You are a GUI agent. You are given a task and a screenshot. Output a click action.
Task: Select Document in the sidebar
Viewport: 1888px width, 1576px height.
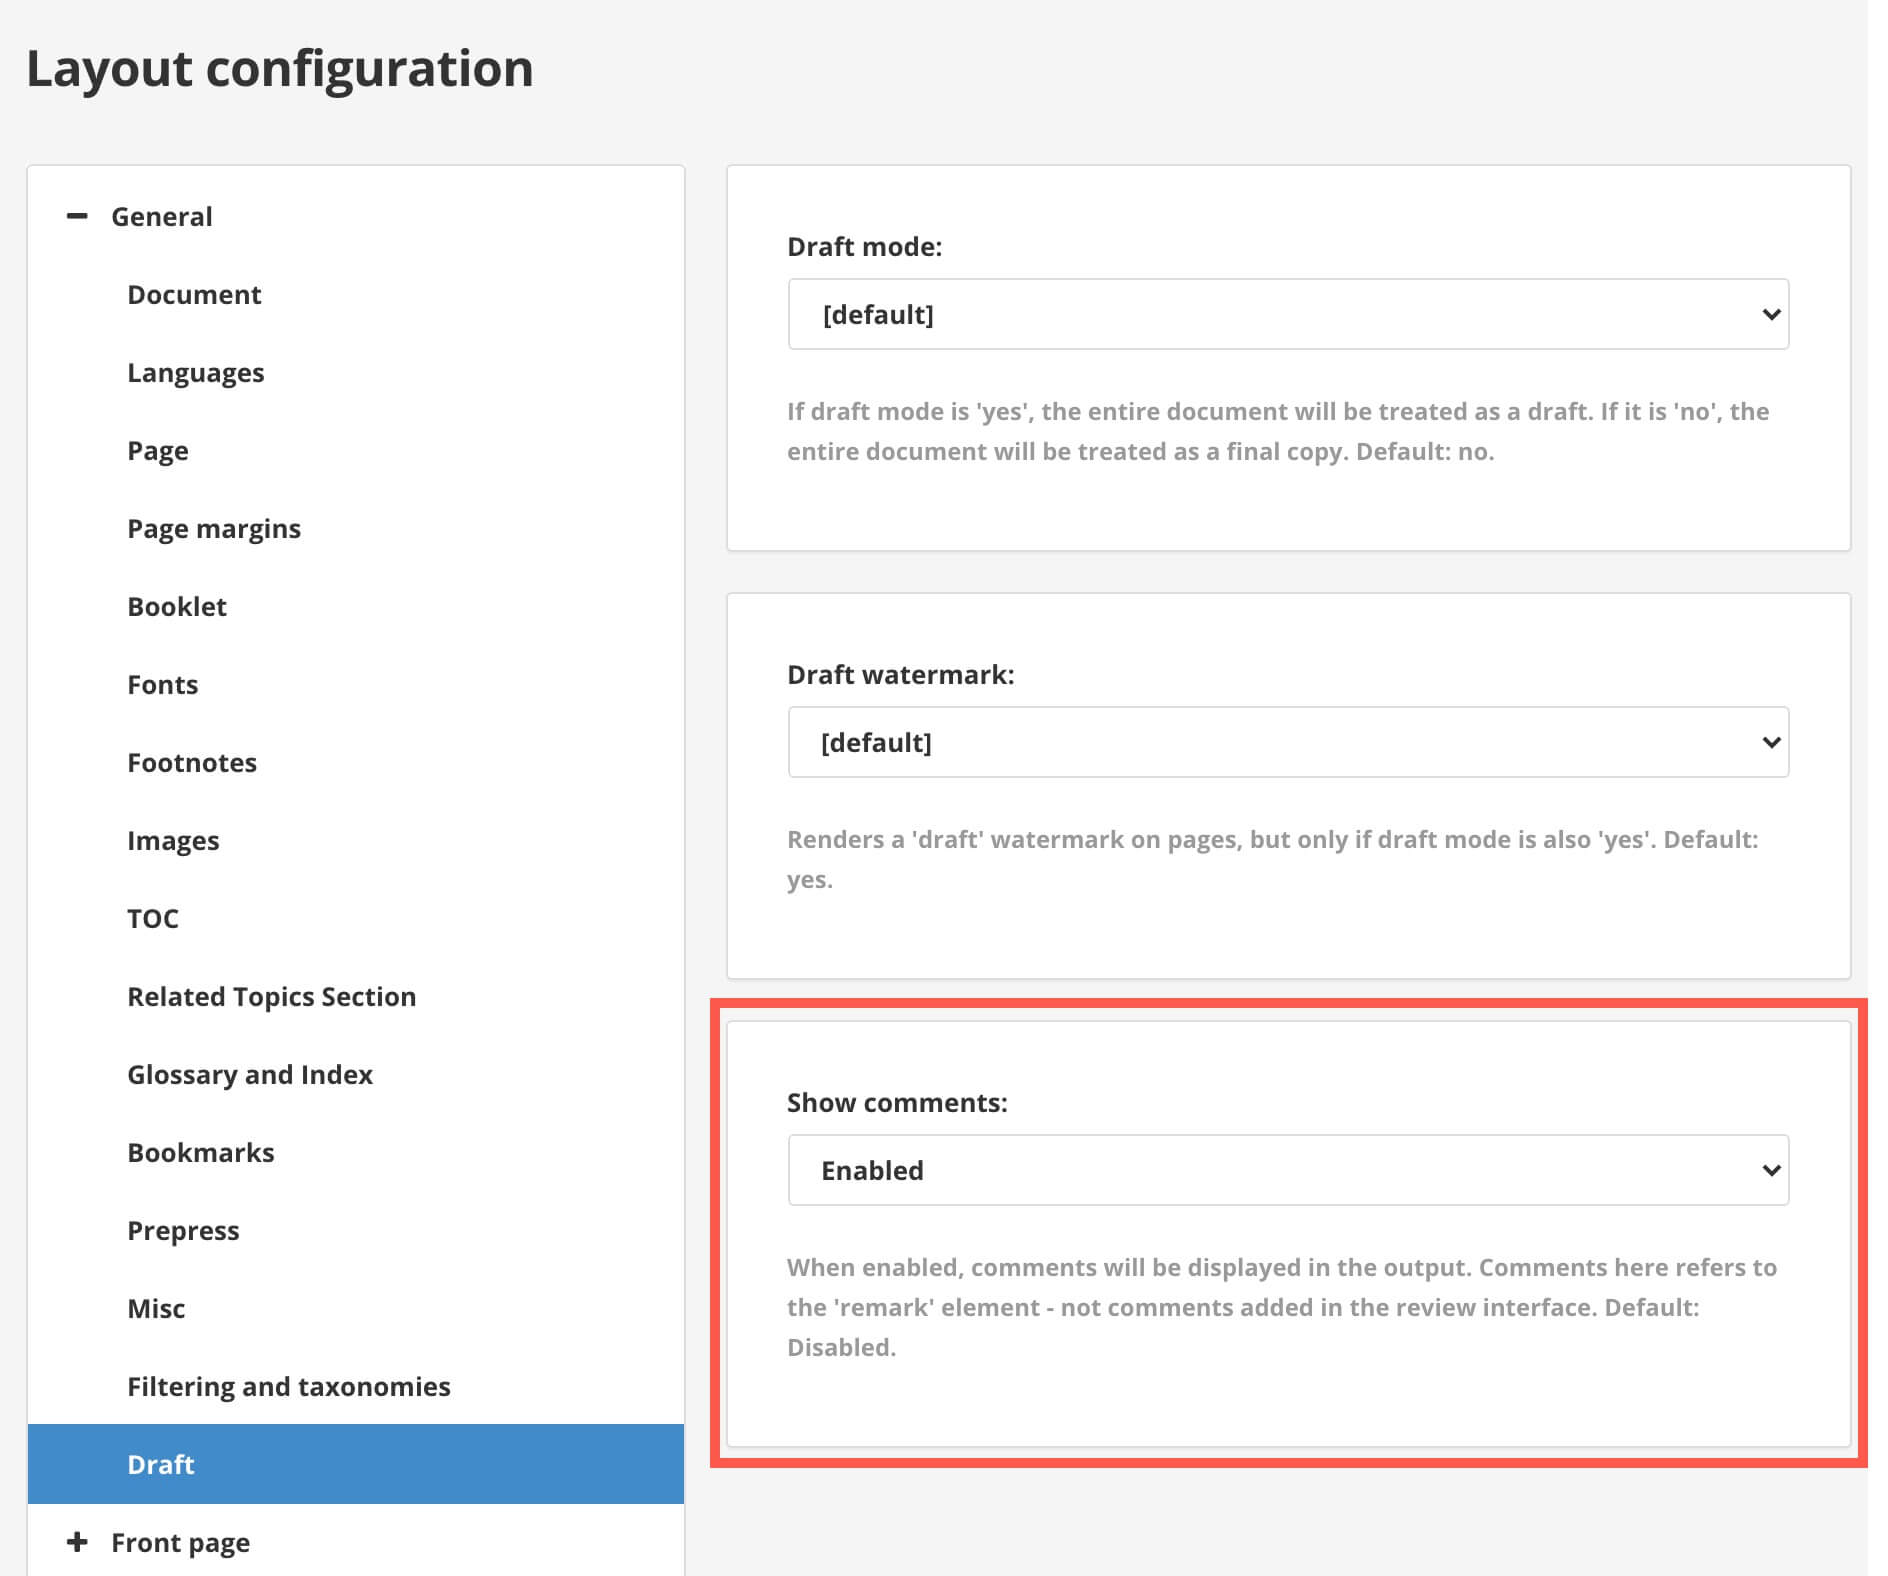(x=194, y=295)
